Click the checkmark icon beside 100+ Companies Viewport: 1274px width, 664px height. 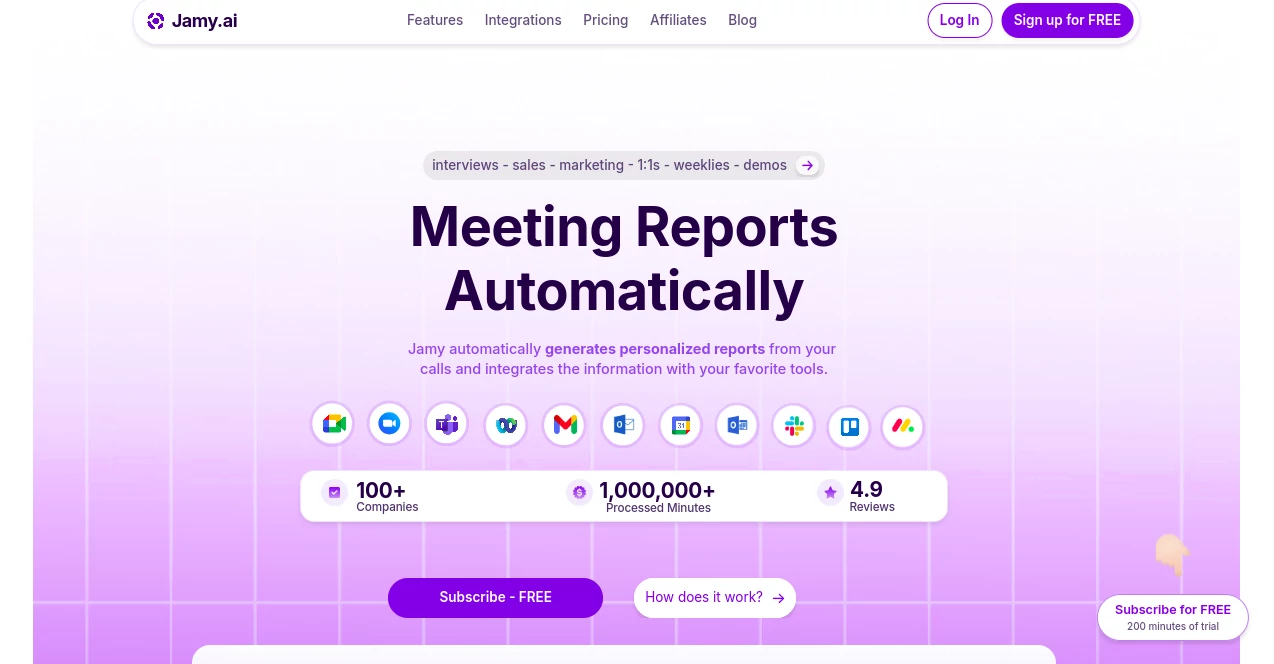click(x=335, y=492)
